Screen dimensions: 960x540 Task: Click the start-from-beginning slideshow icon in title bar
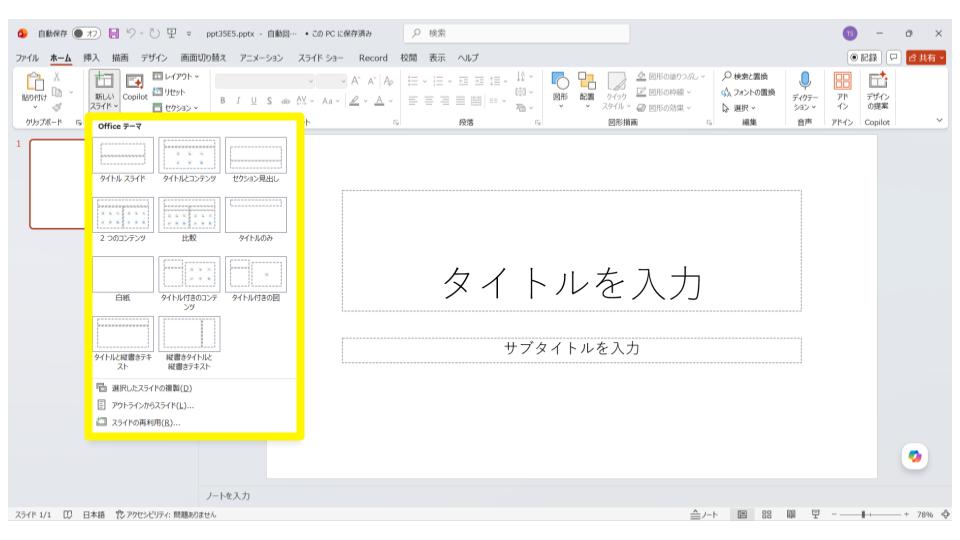click(172, 33)
